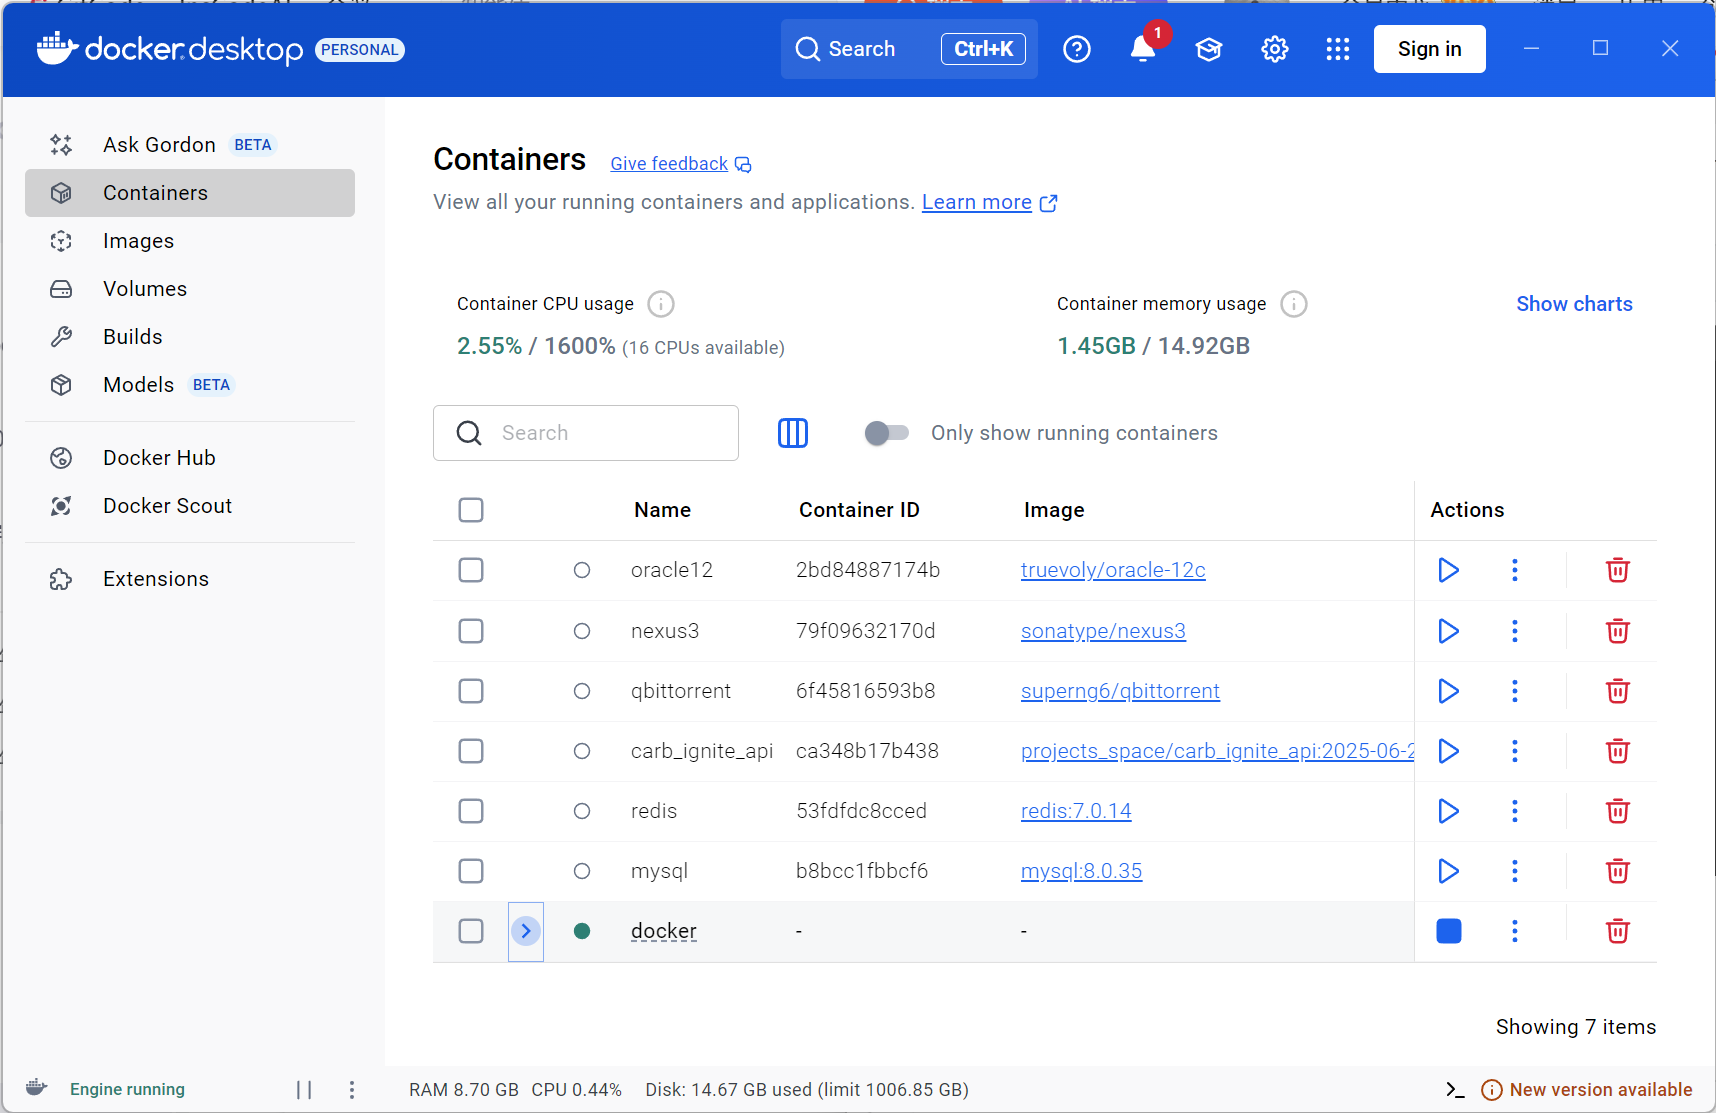Open the notifications bell
Screen dimensions: 1716x1113
1143,49
